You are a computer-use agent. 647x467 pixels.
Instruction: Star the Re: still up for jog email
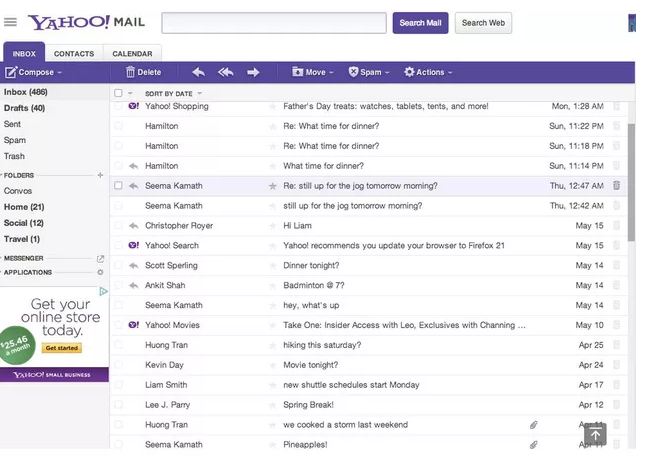272,186
